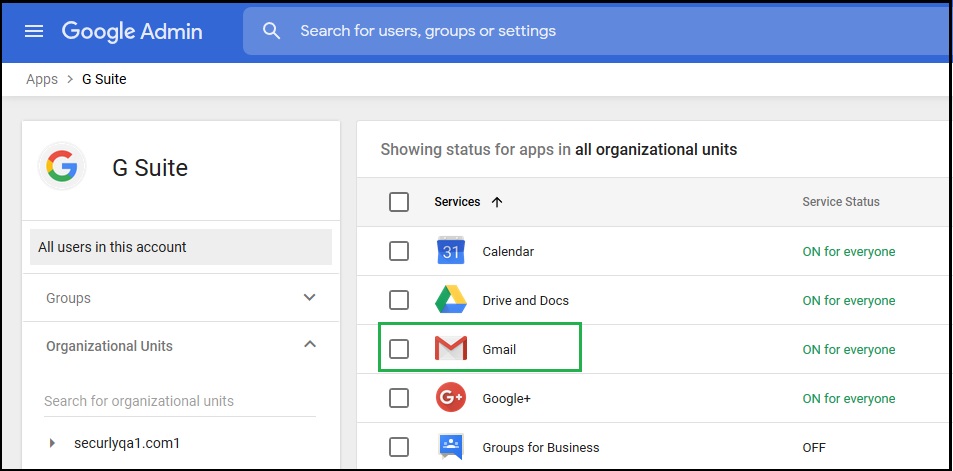Tick the Drive and Docs checkbox

[x=399, y=300]
